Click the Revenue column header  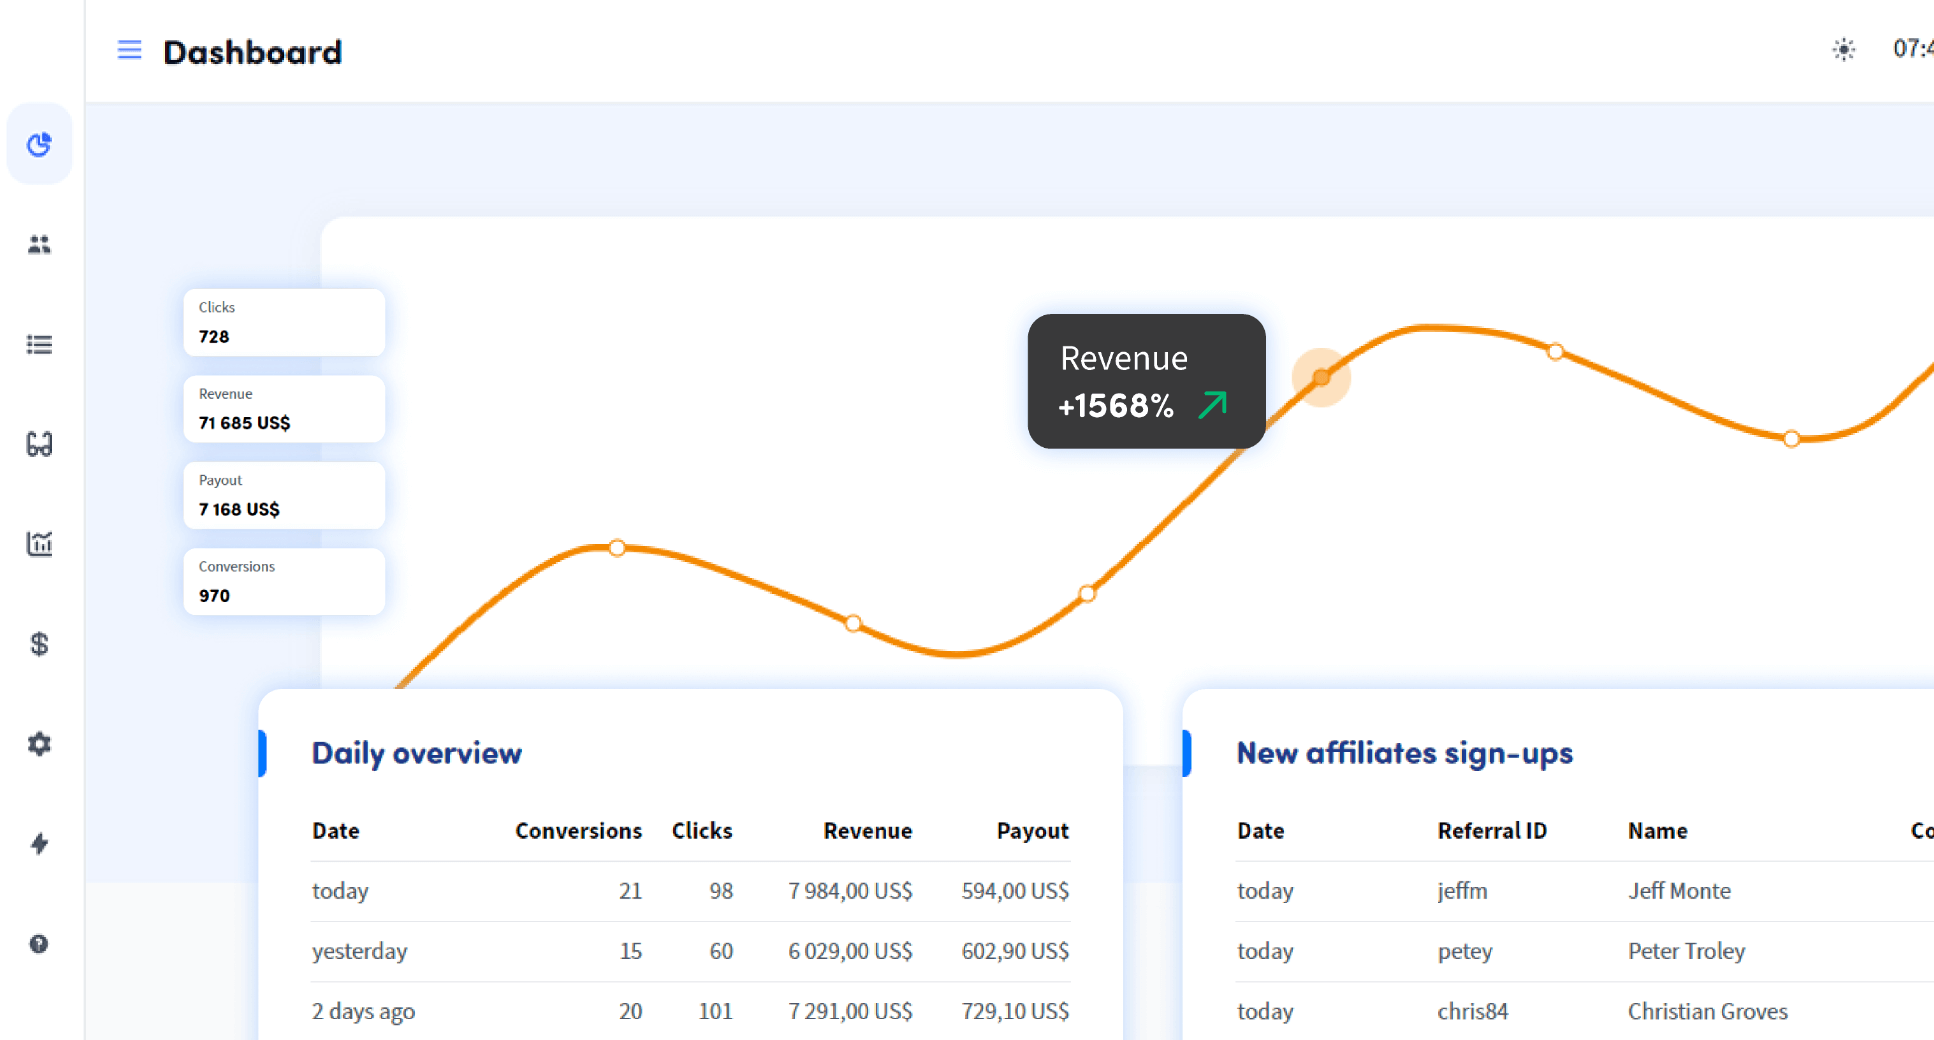tap(867, 831)
